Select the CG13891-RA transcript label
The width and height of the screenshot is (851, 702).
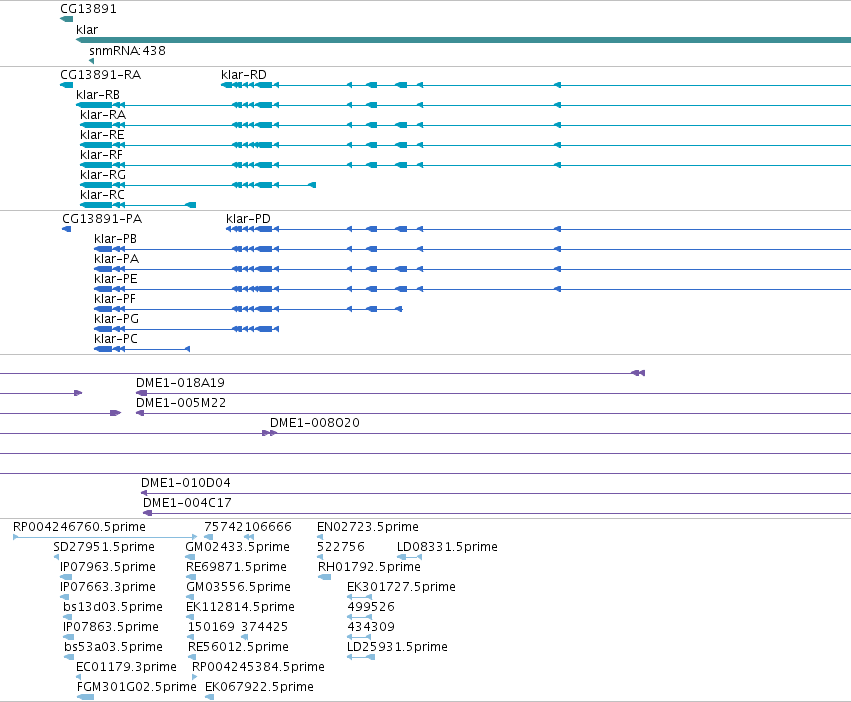coord(100,75)
